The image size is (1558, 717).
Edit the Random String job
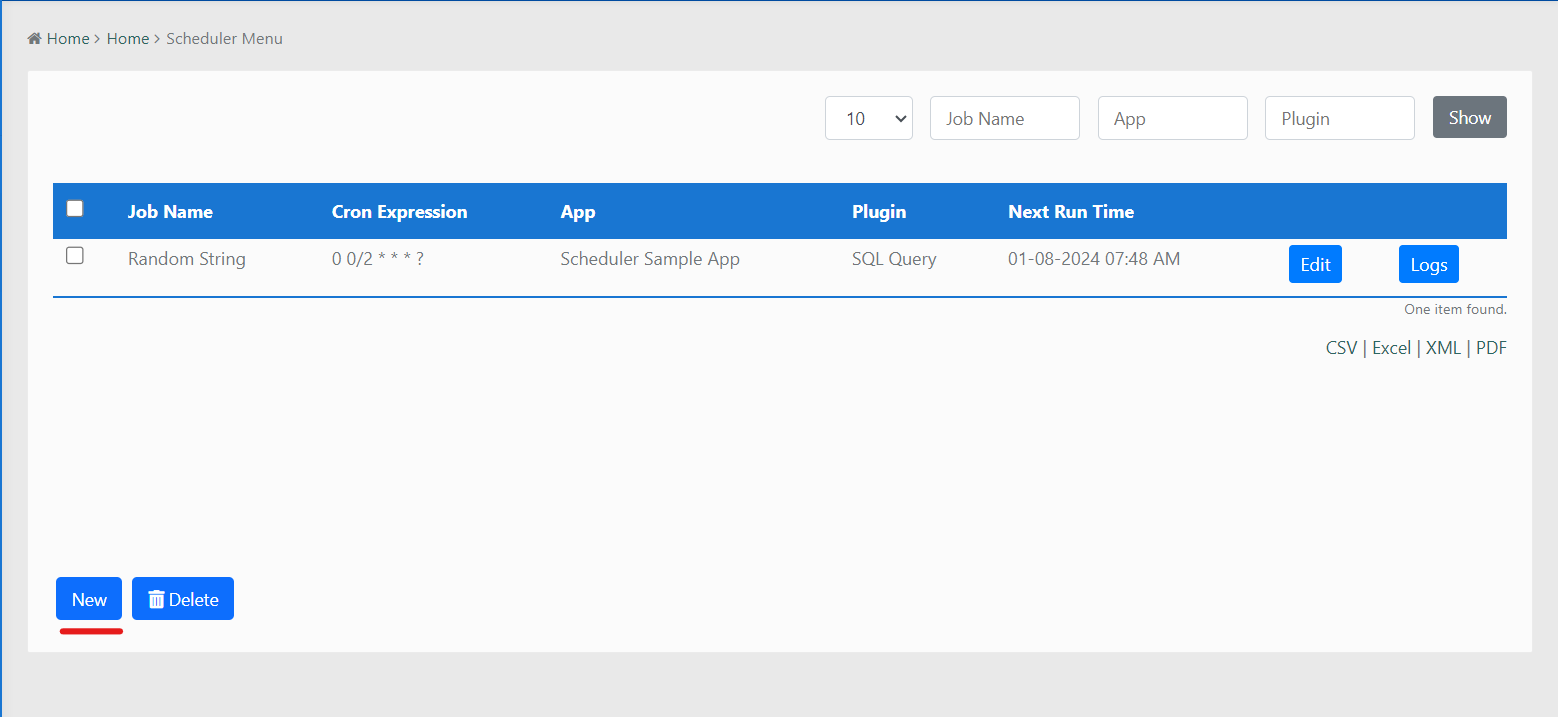(x=1315, y=265)
